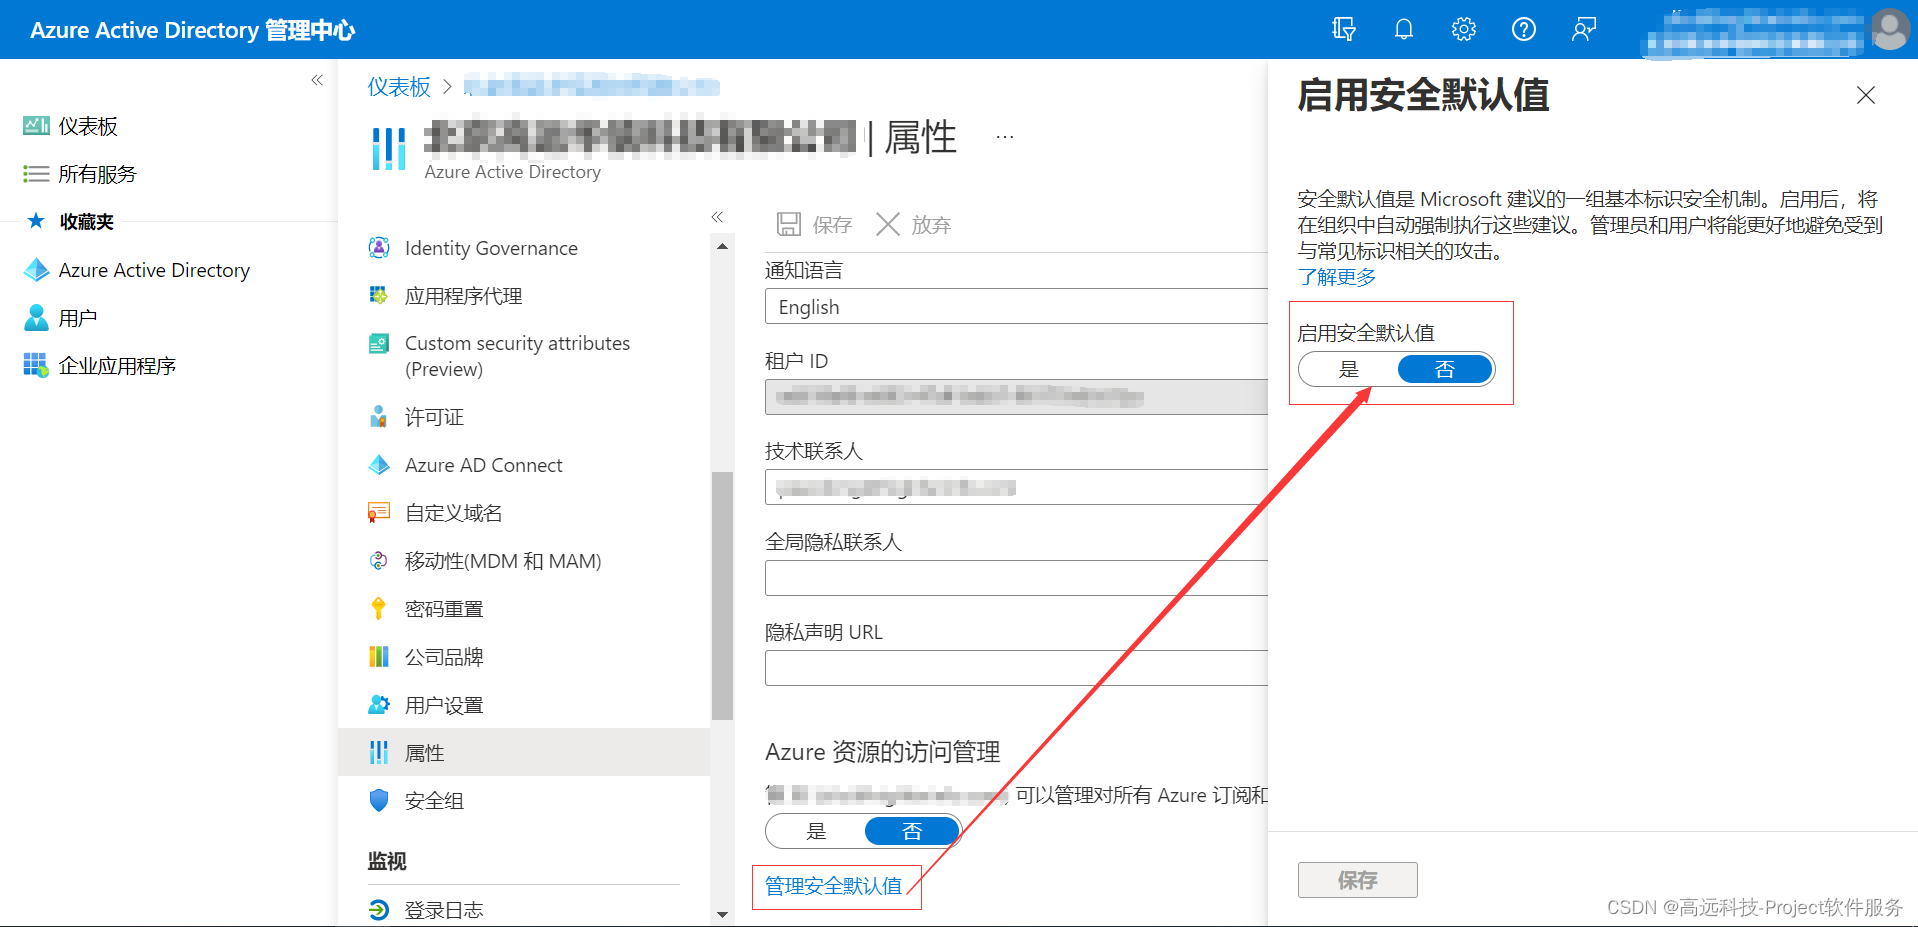
Task: Open 所有服务 in left navigation
Action: (x=80, y=174)
